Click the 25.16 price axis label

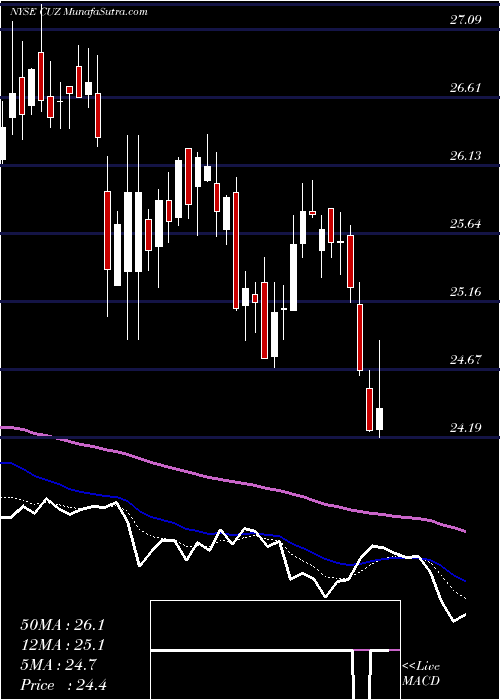point(465,292)
